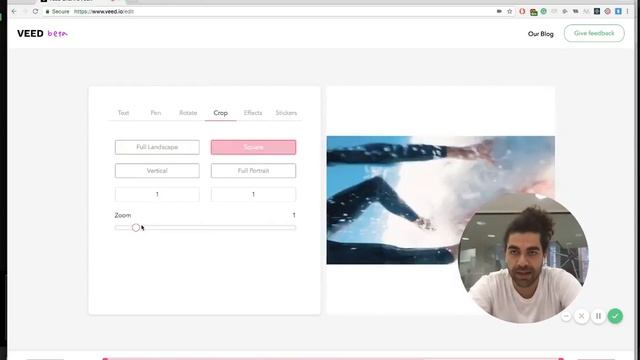Open the Stickers tab
640x360 pixels.
pos(286,113)
